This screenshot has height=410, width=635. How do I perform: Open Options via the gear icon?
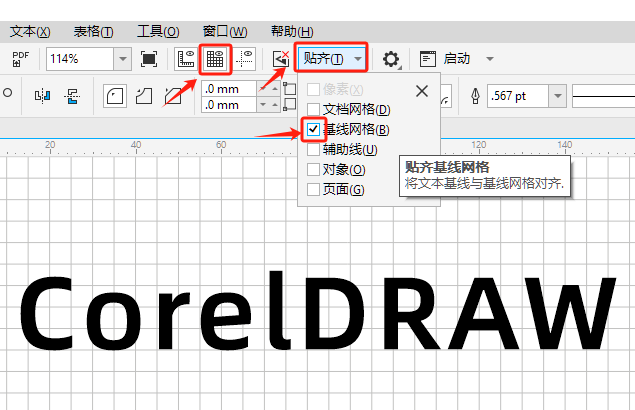(391, 59)
